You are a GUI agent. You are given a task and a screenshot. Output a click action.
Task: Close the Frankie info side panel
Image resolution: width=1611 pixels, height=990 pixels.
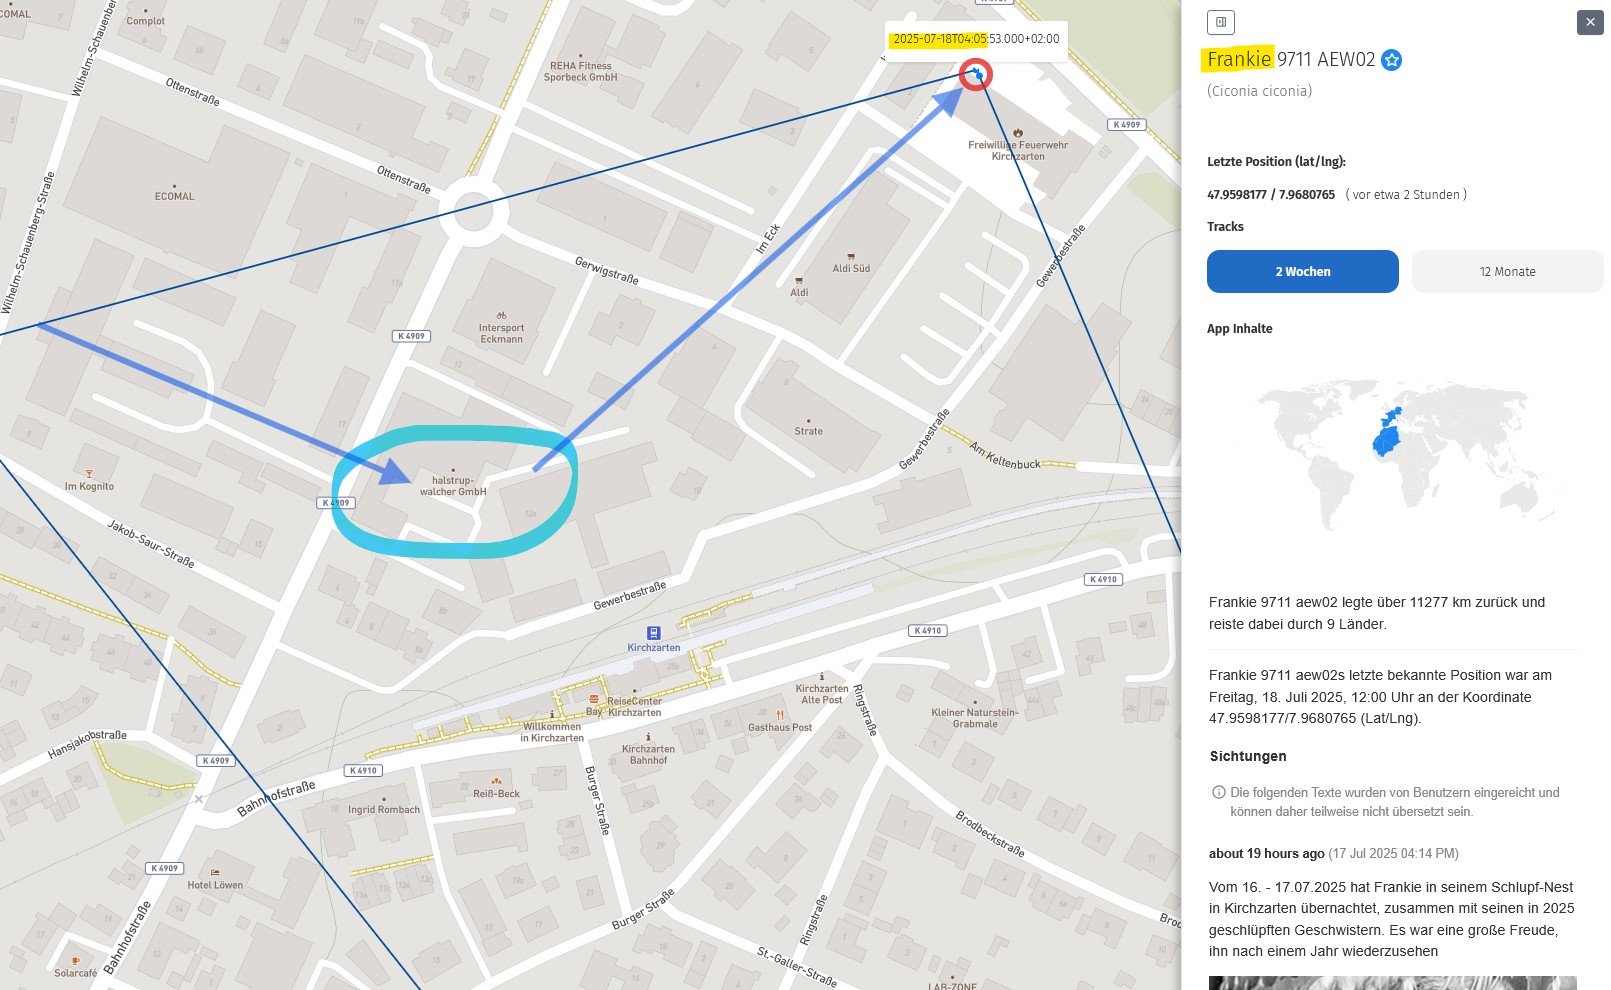click(1589, 22)
